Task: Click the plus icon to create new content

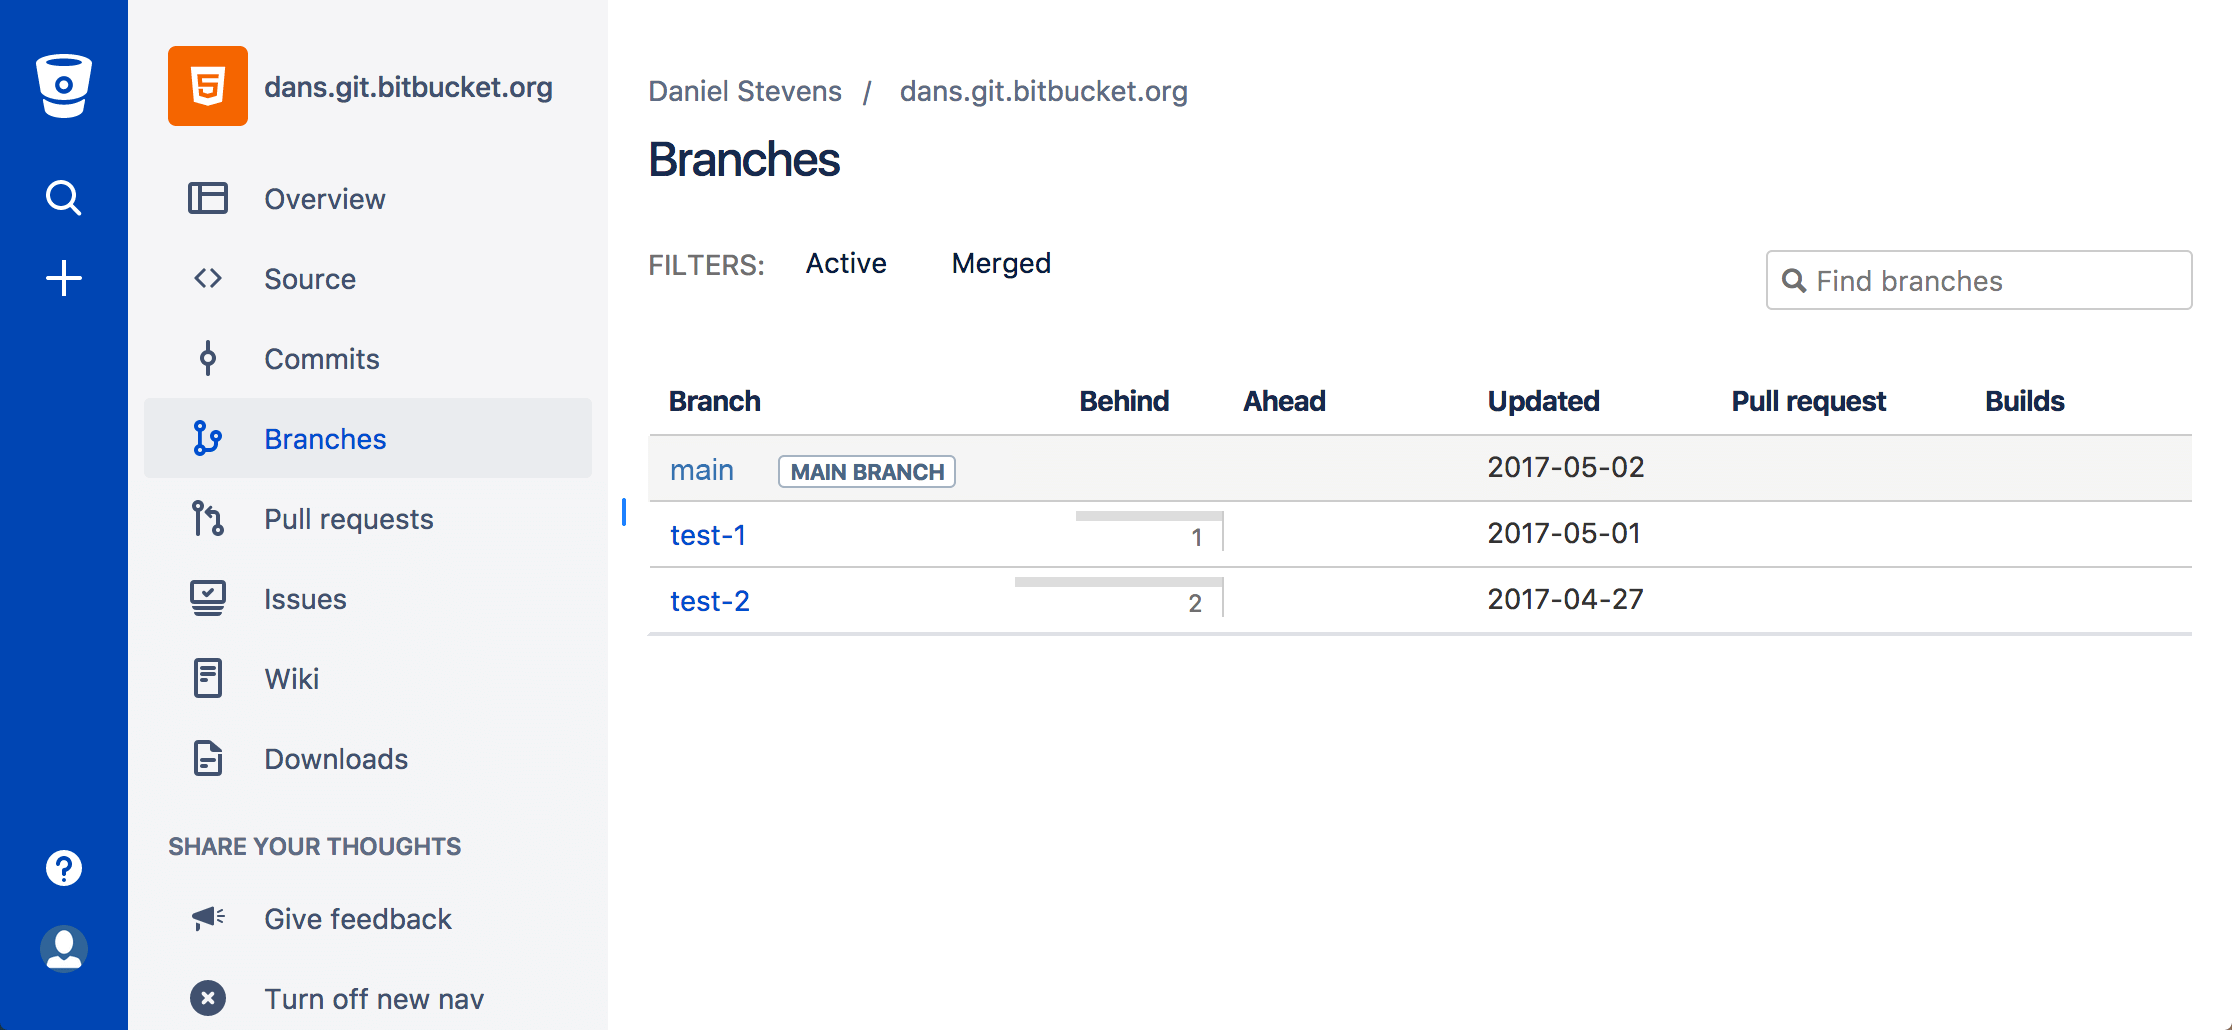Action: 63,277
